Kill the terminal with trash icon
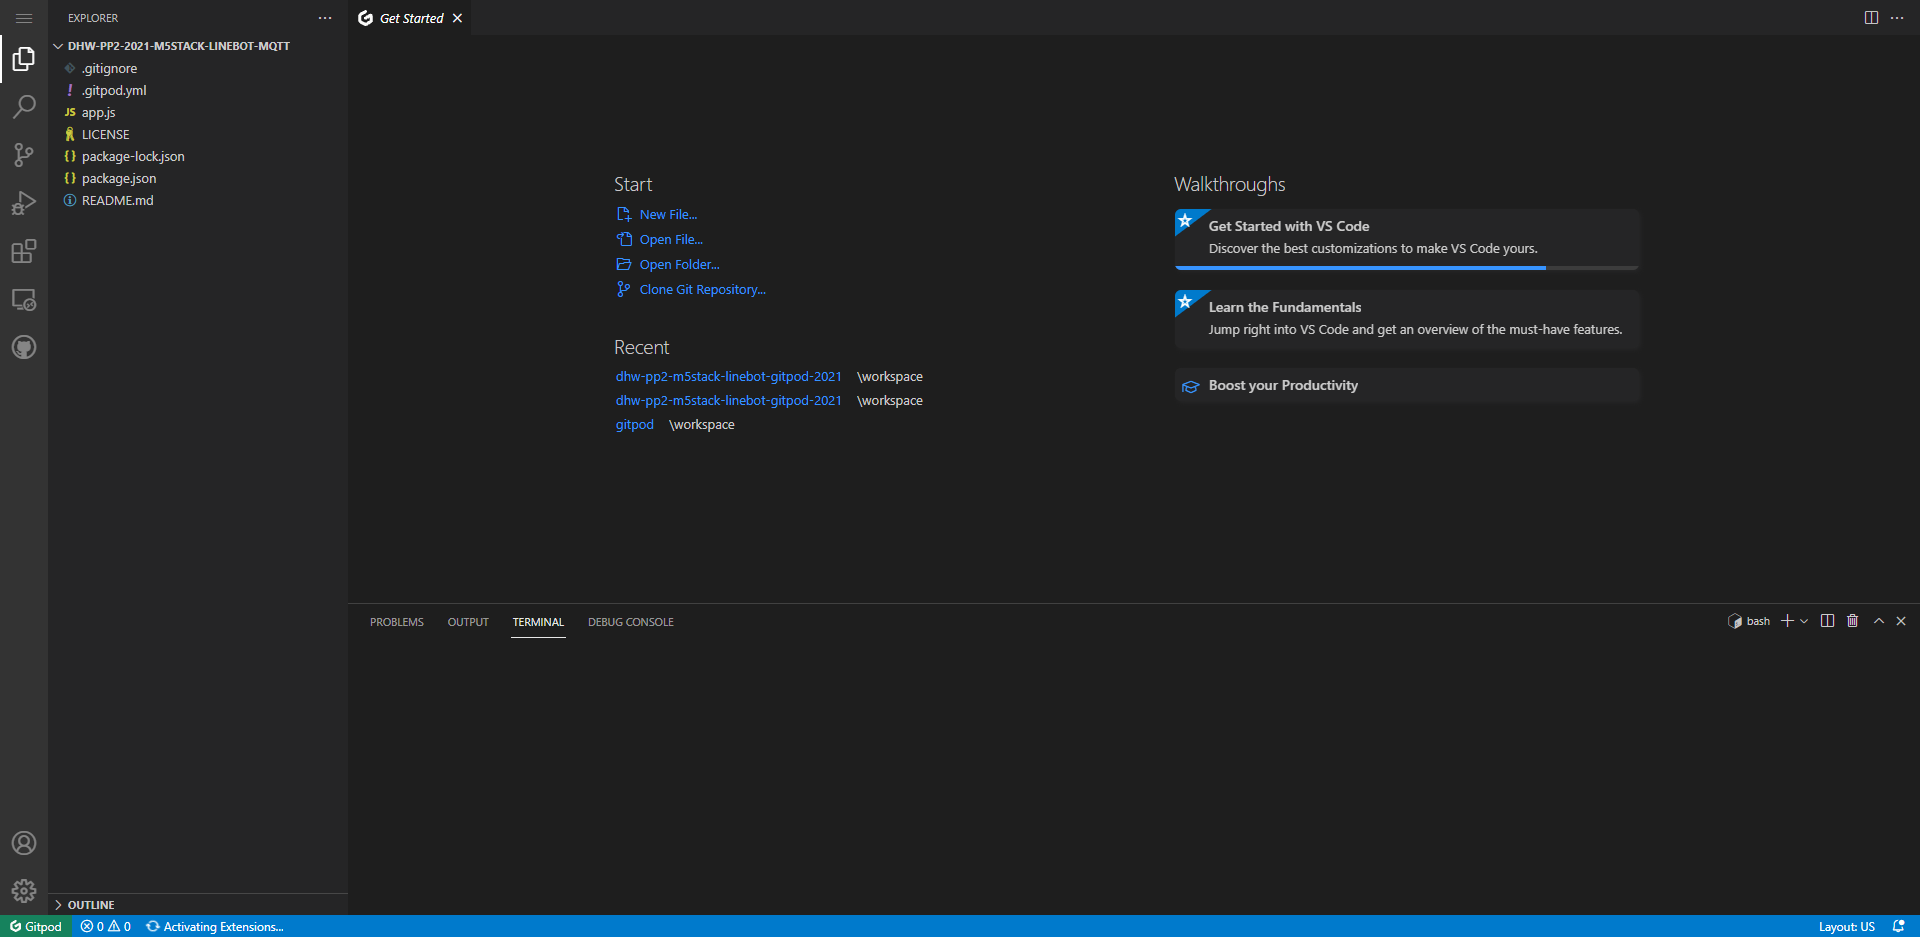The image size is (1920, 937). pyautogui.click(x=1852, y=621)
